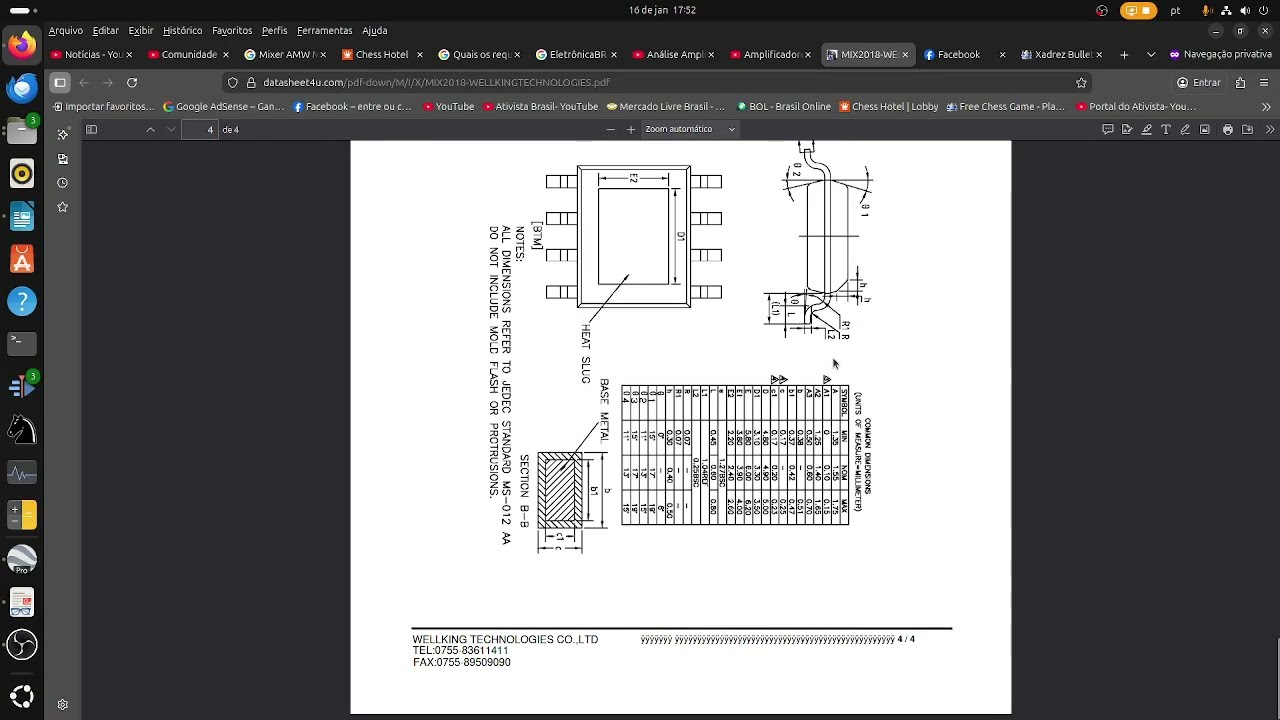The width and height of the screenshot is (1280, 720).
Task: Save/download the PDF document
Action: 1247,129
